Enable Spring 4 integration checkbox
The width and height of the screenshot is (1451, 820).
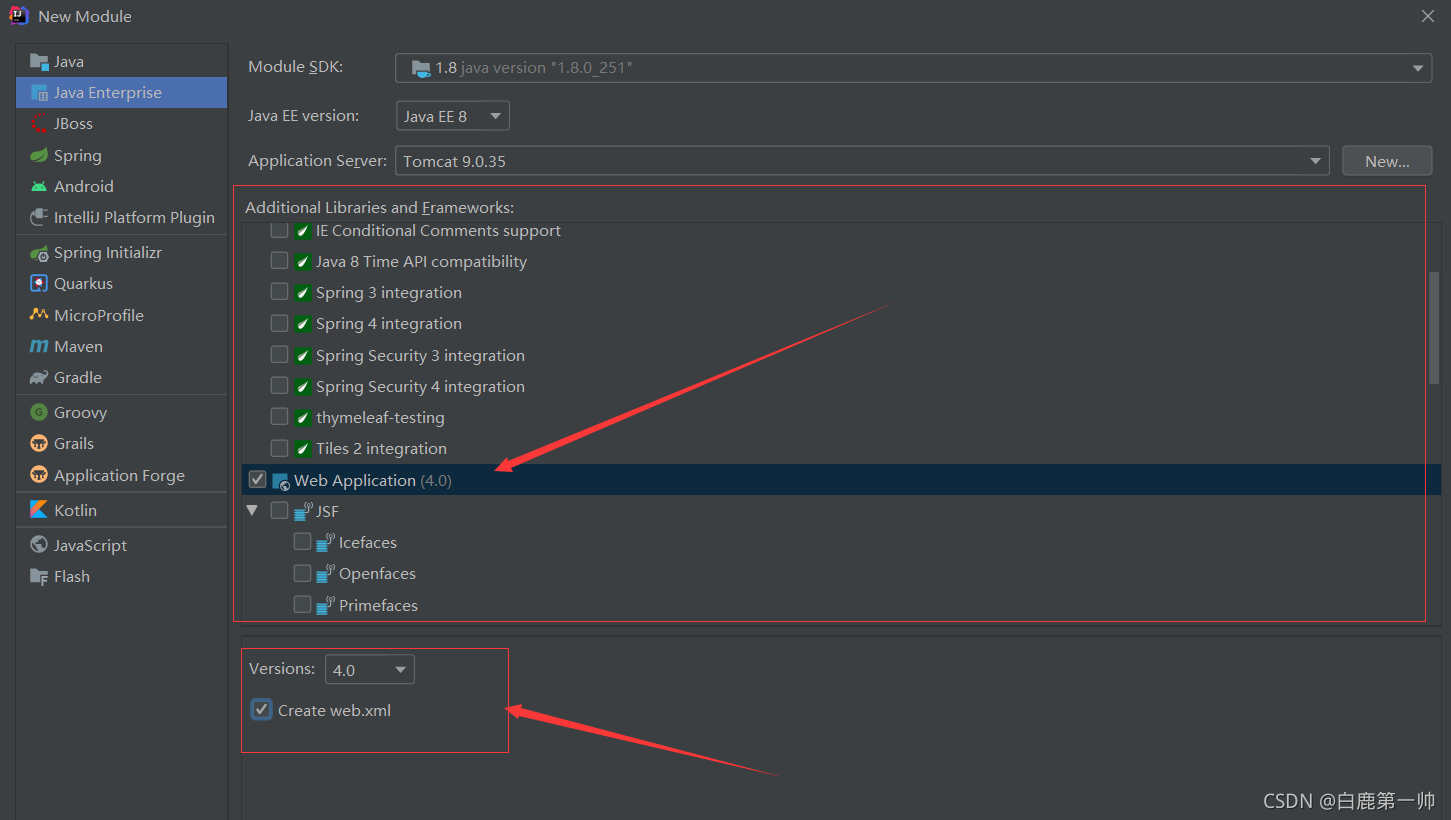[280, 323]
